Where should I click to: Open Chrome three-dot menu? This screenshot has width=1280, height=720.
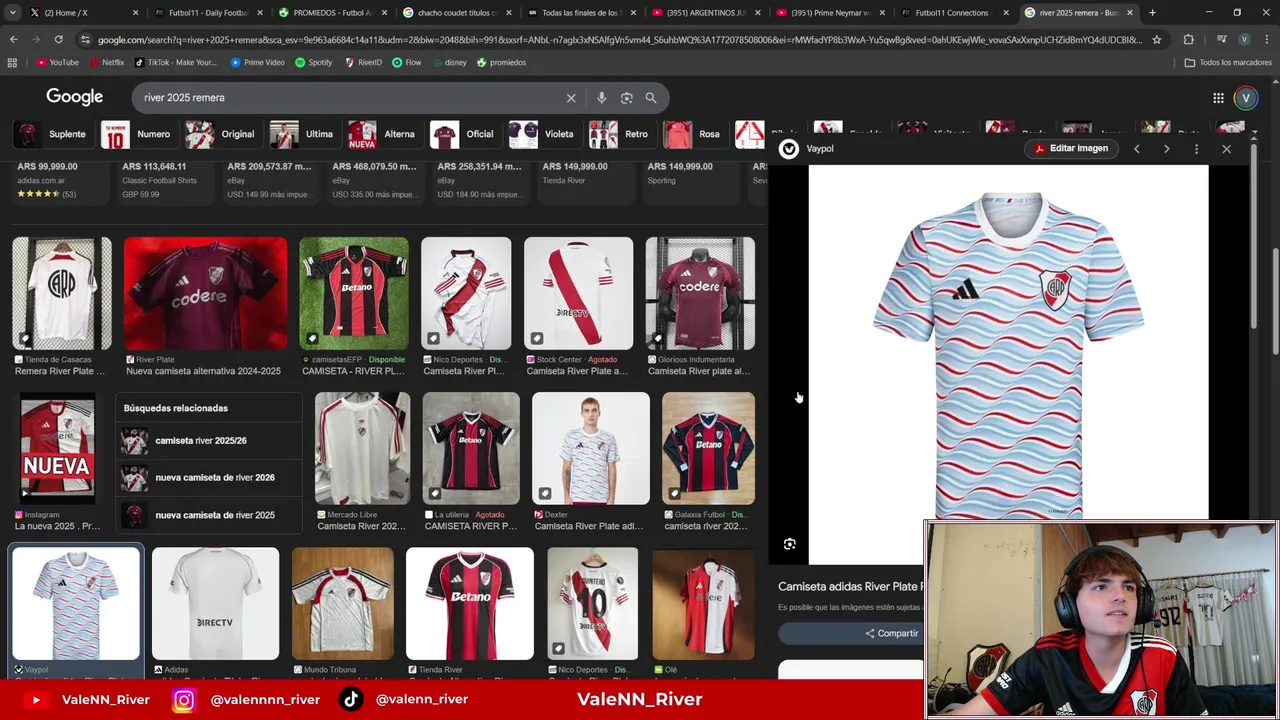pyautogui.click(x=1265, y=39)
